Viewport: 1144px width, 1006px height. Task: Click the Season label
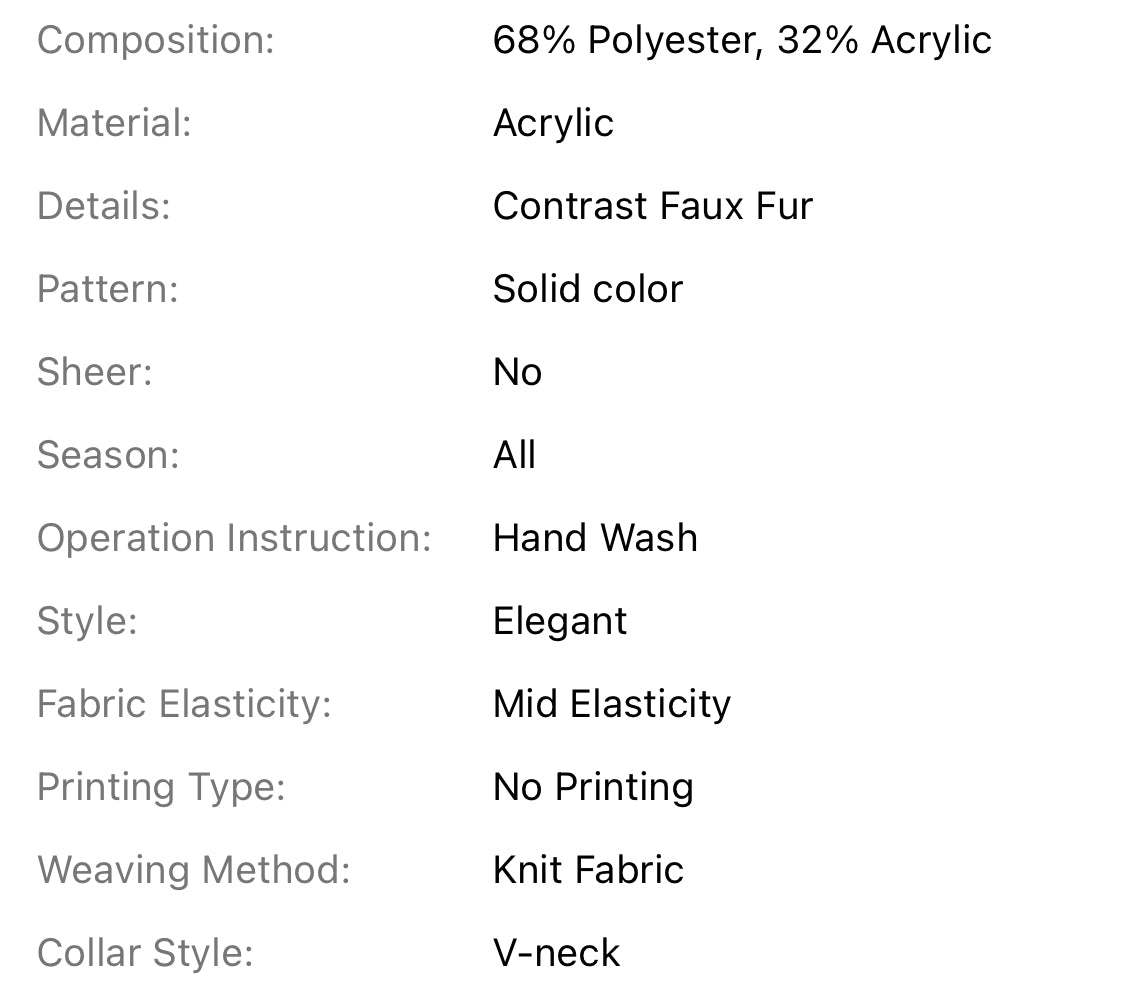[108, 456]
